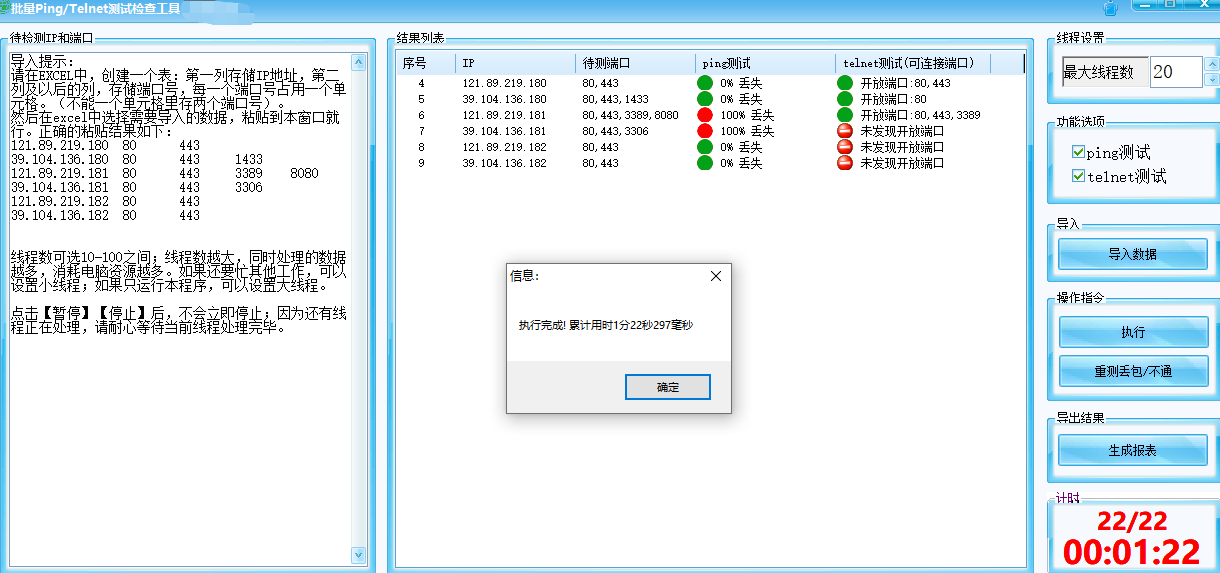Viewport: 1220px width, 573px height.
Task: Click the 执行 button
Action: (1133, 332)
